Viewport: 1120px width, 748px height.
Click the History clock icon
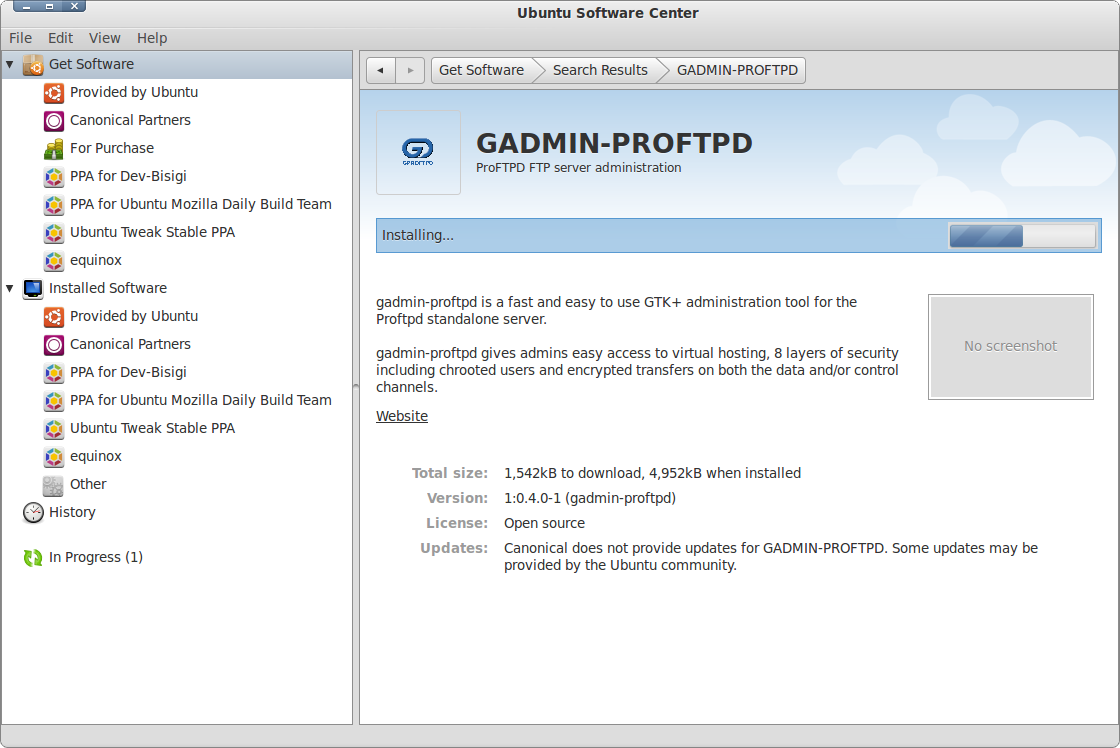(x=33, y=512)
